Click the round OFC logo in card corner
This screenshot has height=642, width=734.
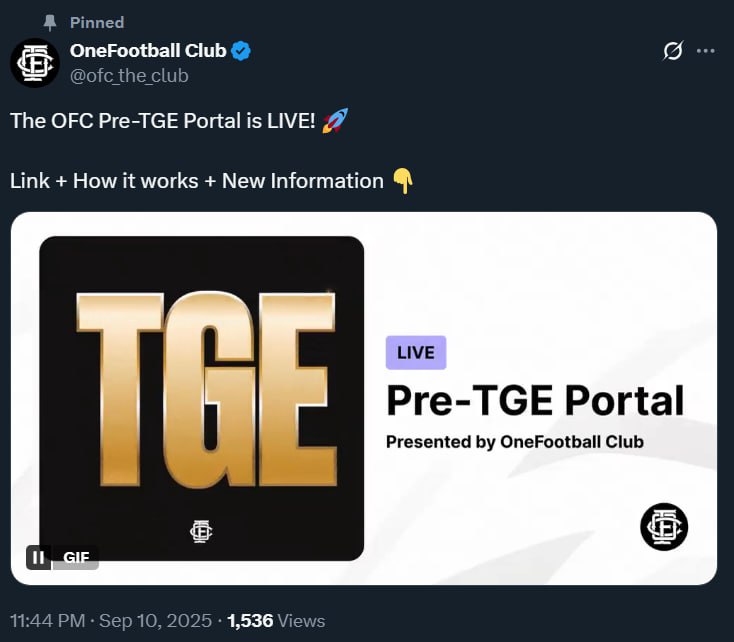click(664, 527)
